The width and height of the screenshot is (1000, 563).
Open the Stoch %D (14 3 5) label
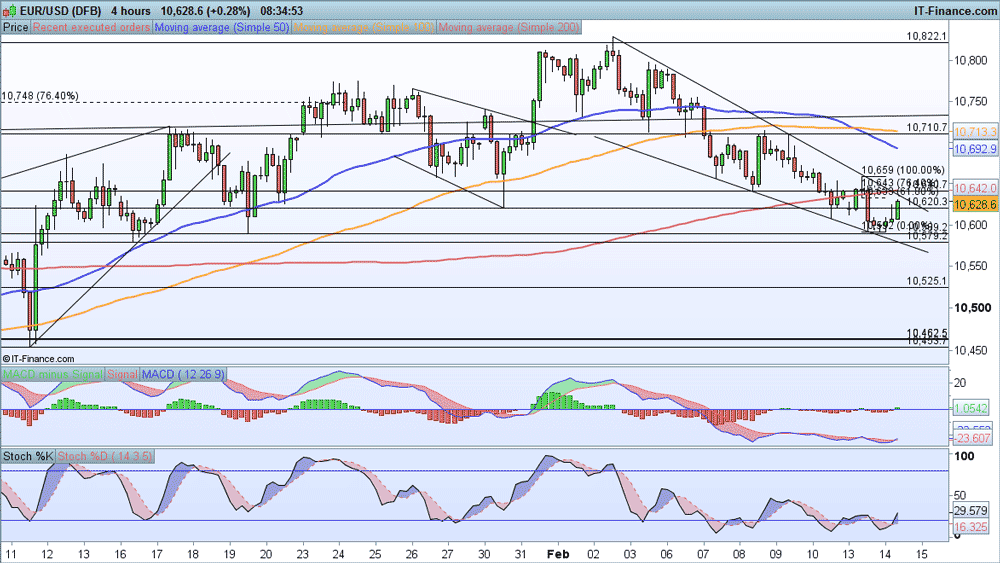(x=105, y=457)
